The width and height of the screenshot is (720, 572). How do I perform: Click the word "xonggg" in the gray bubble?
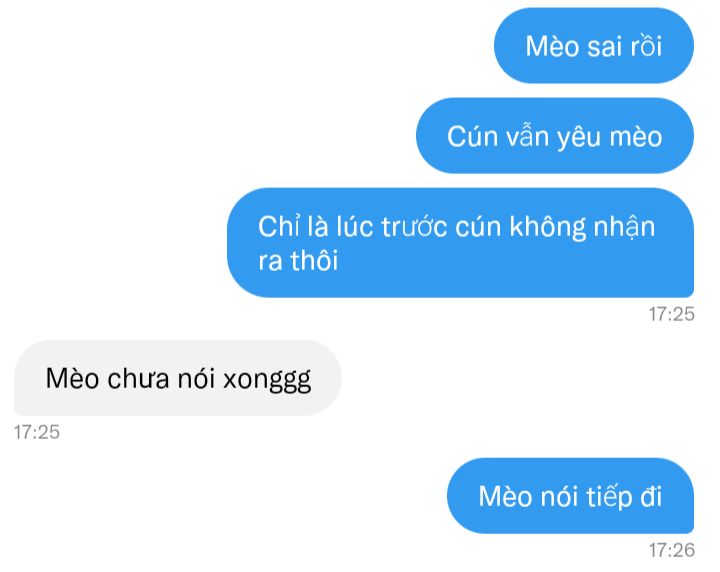tap(267, 381)
